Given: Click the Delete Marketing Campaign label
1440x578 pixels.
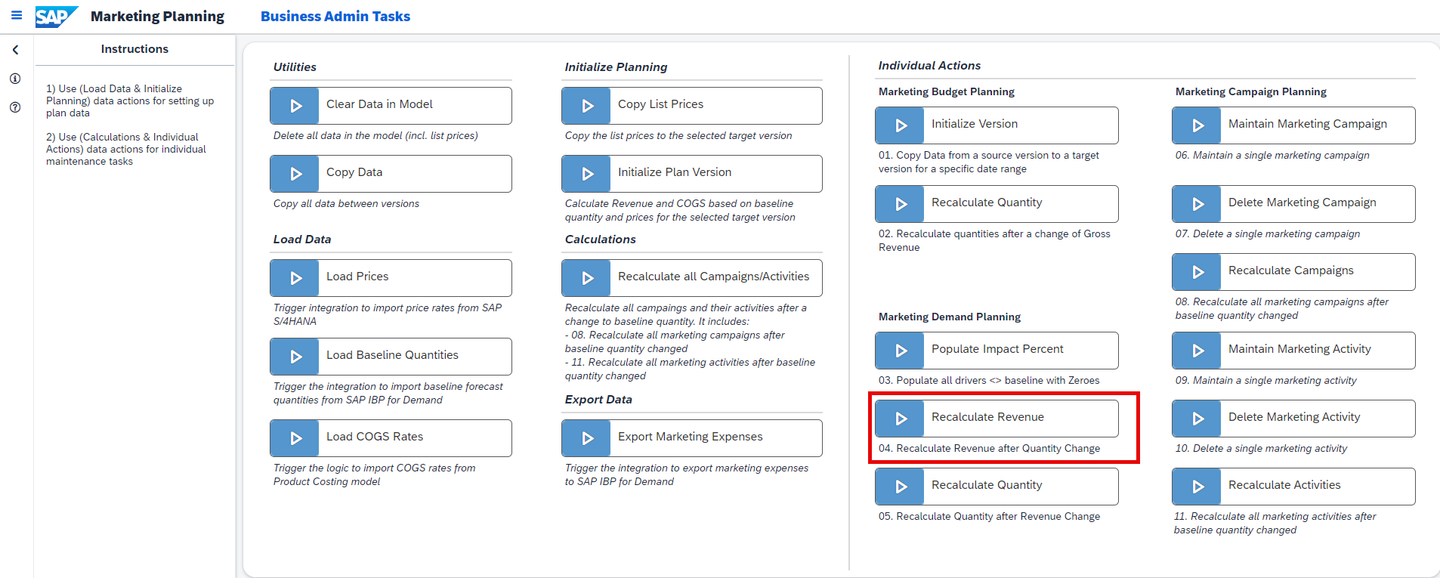Looking at the screenshot, I should 1302,202.
